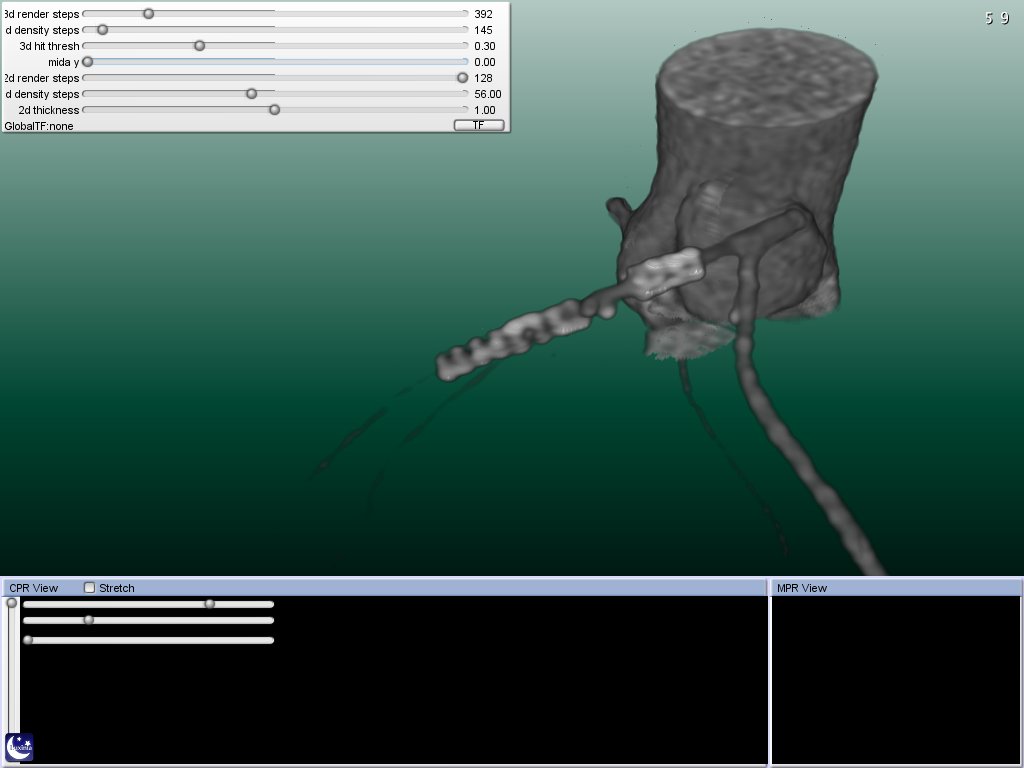Click the 2d render steps slider handle
Viewport: 1024px width, 768px height.
(462, 78)
